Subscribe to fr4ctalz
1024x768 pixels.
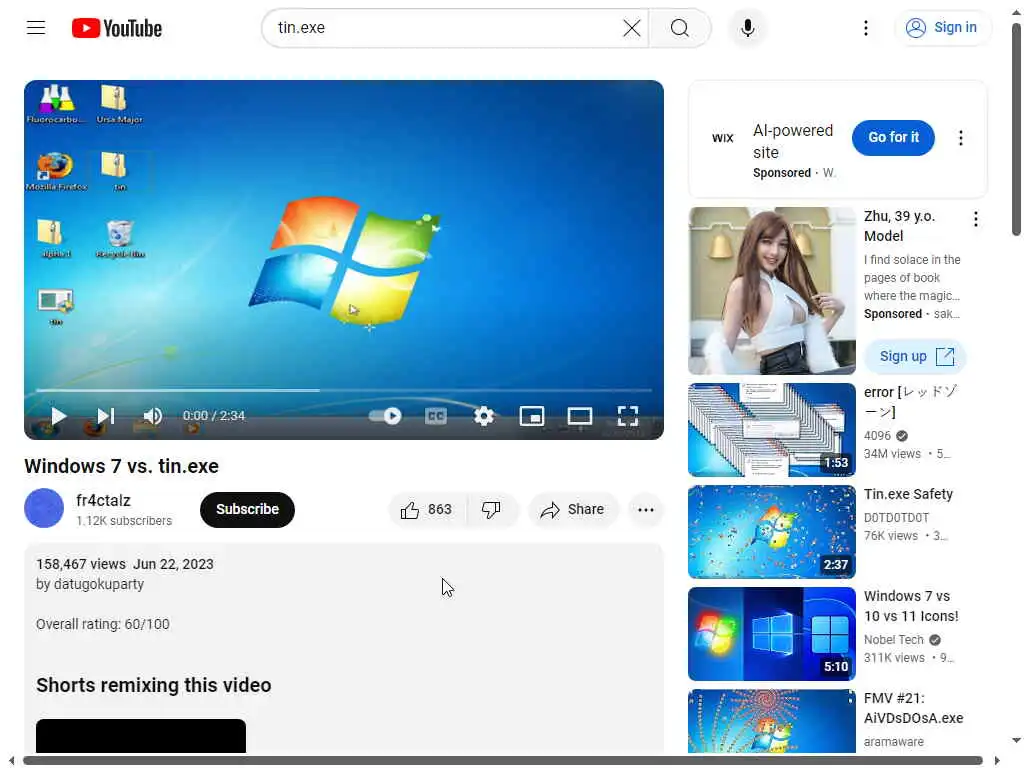pos(247,509)
